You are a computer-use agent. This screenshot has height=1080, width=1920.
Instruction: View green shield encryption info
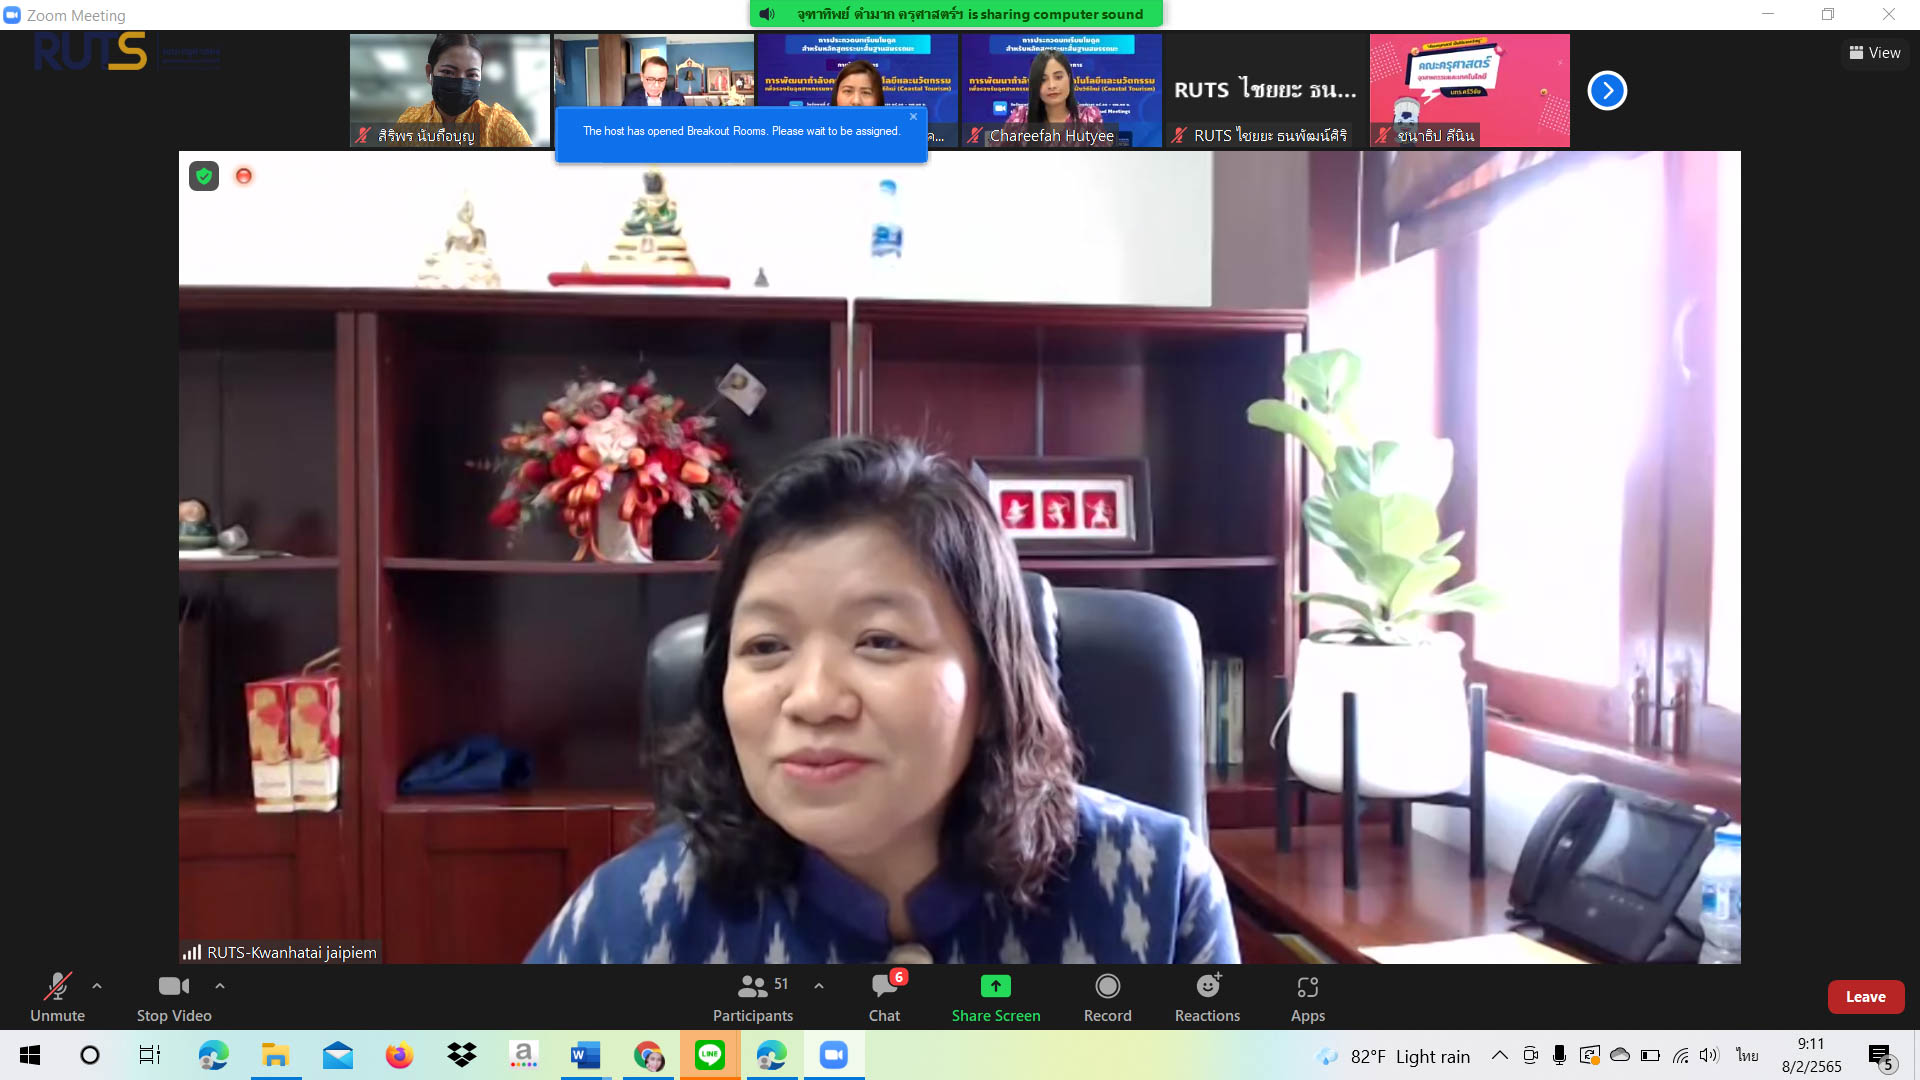pyautogui.click(x=204, y=176)
